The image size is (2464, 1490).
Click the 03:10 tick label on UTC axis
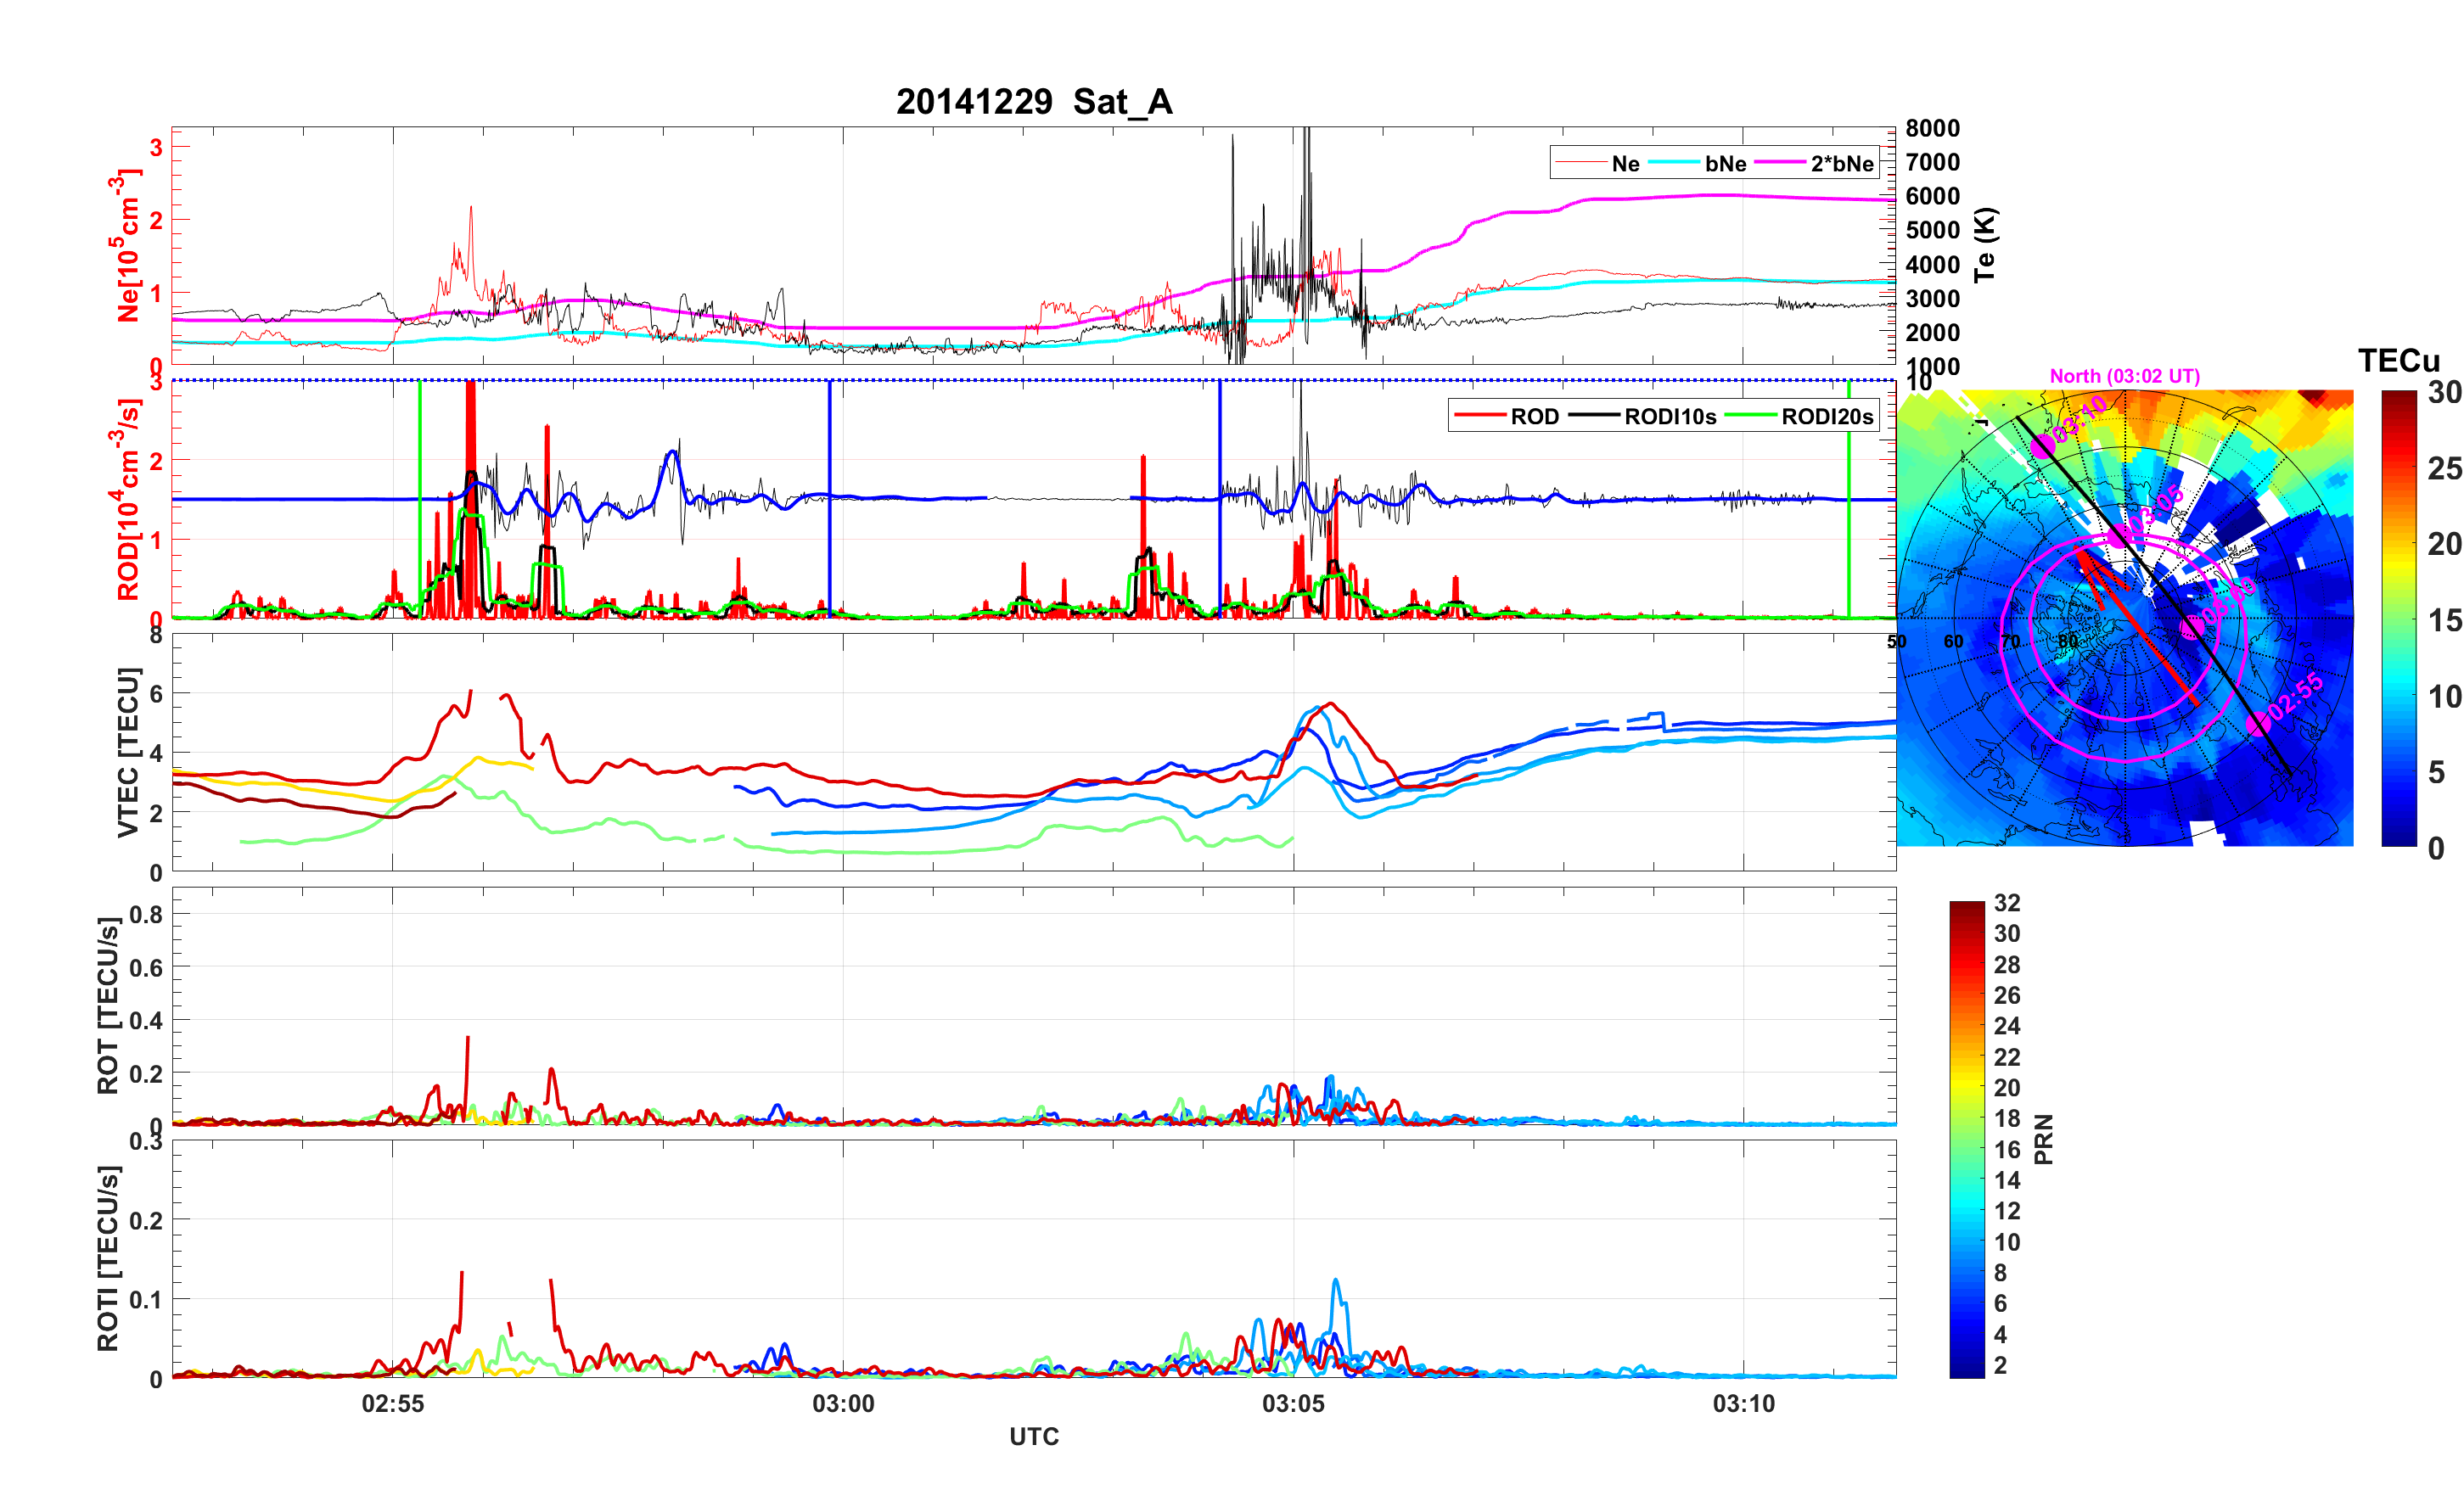tap(1743, 1404)
